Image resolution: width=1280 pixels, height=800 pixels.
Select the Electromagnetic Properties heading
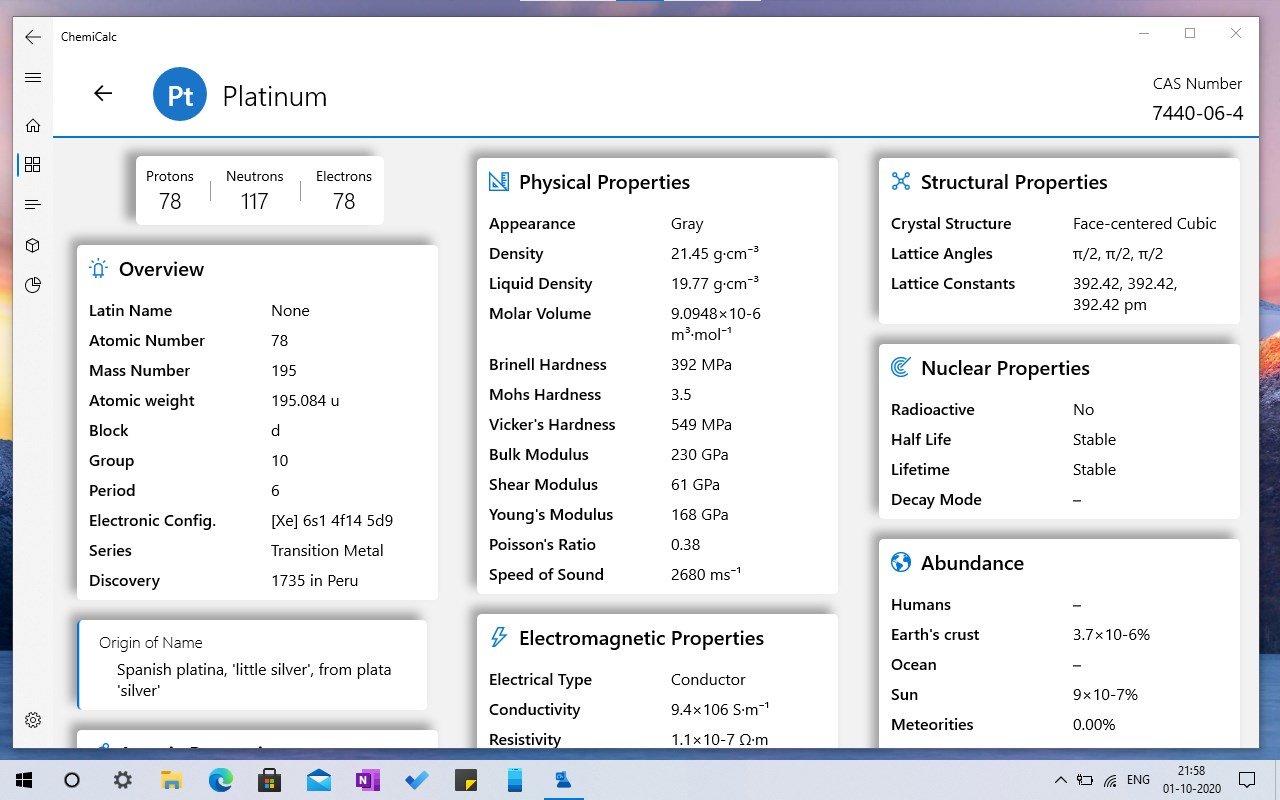point(642,638)
